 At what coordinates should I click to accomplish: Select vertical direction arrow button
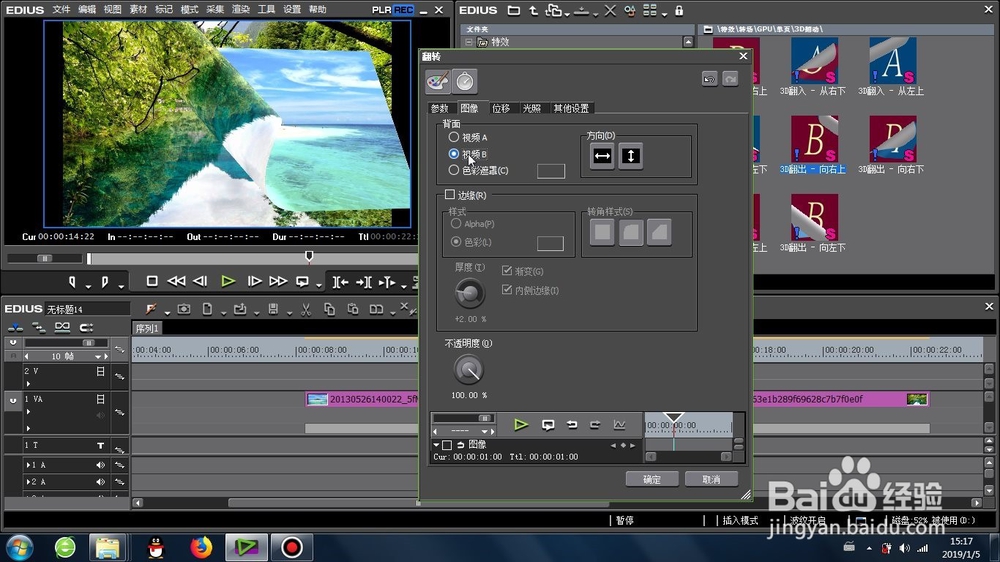pos(631,156)
